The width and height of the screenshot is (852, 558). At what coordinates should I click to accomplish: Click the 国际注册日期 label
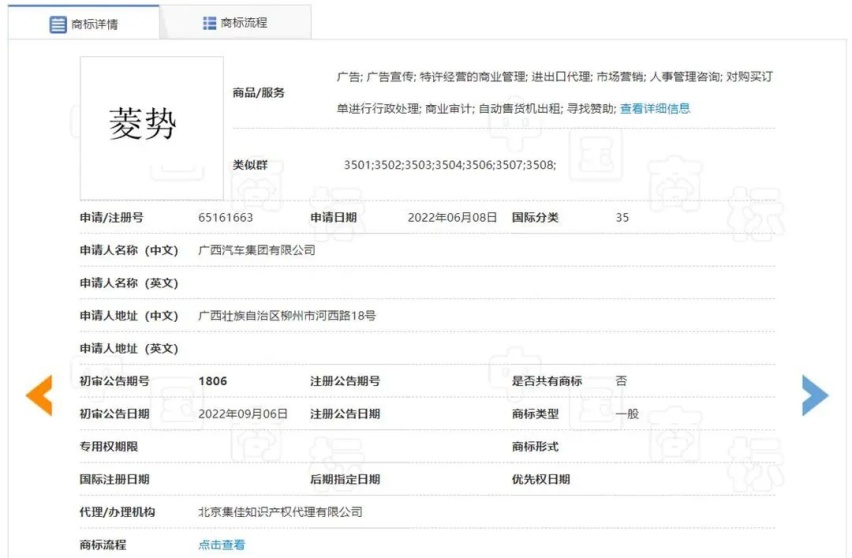click(114, 479)
